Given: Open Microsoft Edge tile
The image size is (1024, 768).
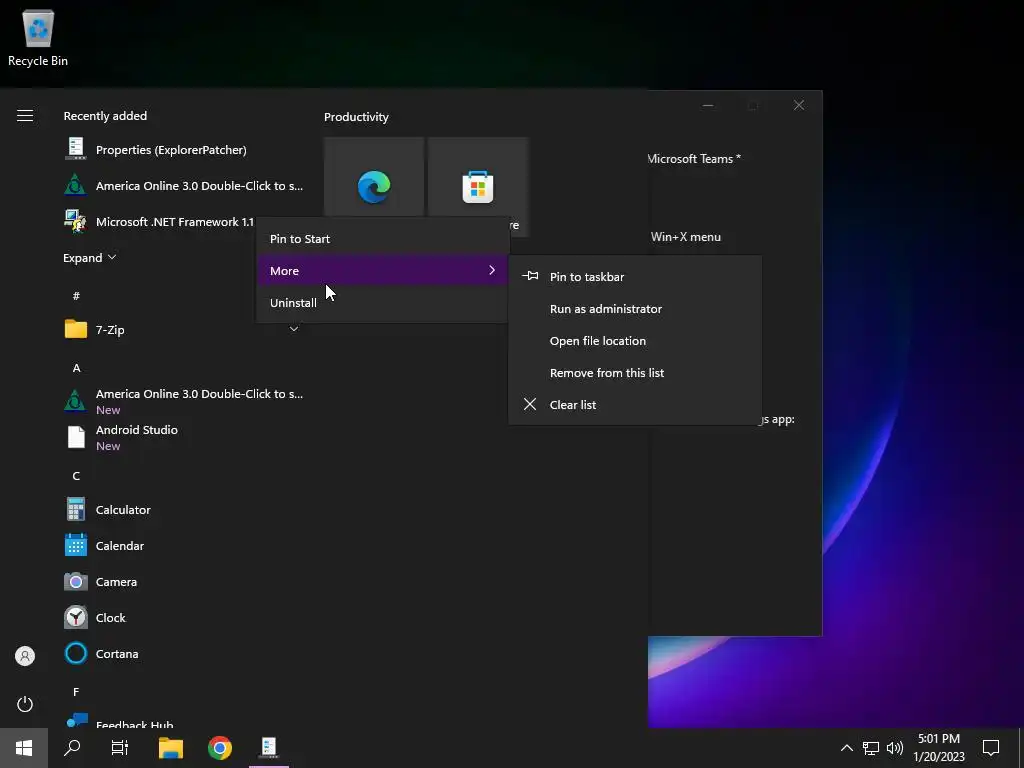Looking at the screenshot, I should click(374, 187).
